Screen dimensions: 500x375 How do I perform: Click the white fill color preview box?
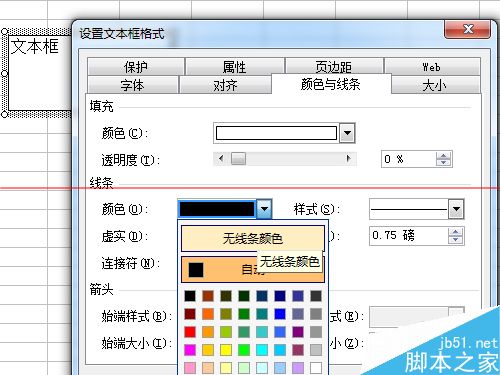(276, 133)
